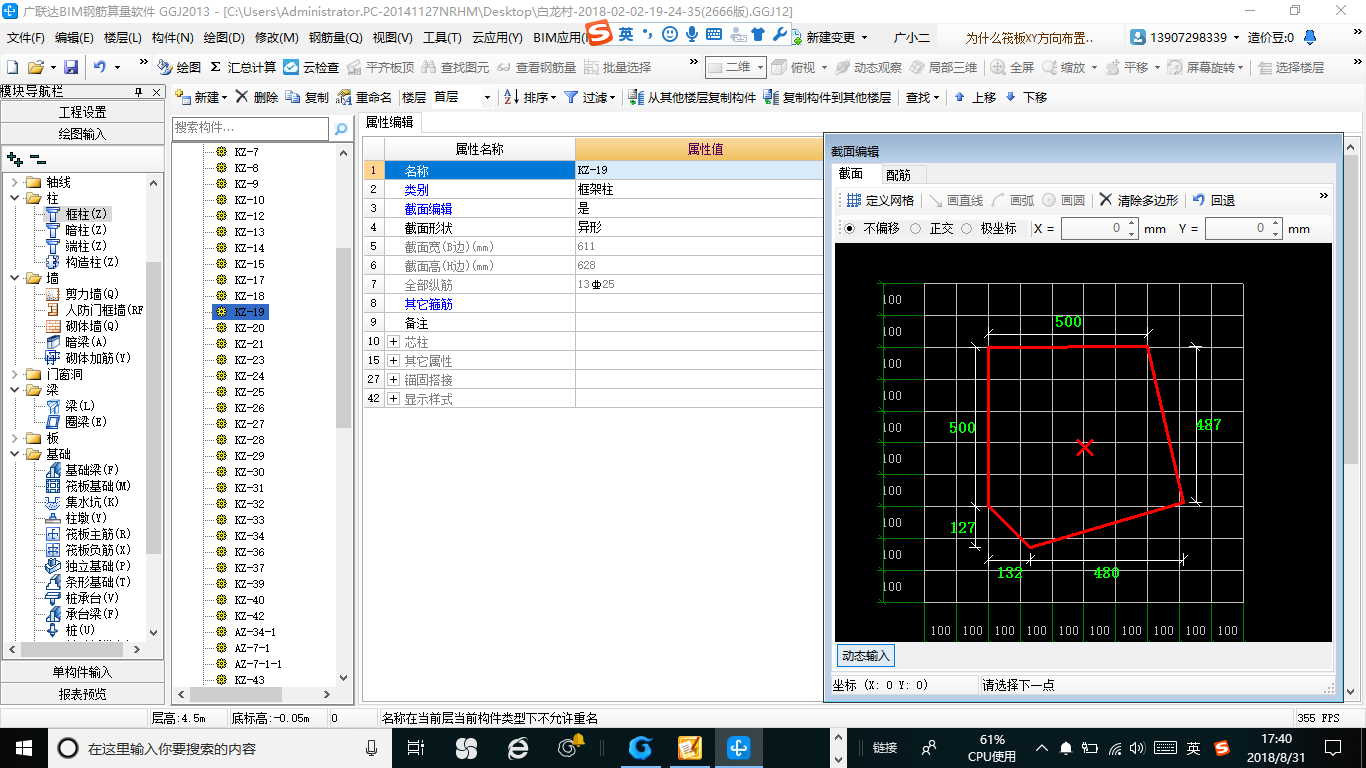The height and width of the screenshot is (768, 1366).
Task: Click the 全部纵筋 value cell 13⌀25
Action: [x=699, y=285]
